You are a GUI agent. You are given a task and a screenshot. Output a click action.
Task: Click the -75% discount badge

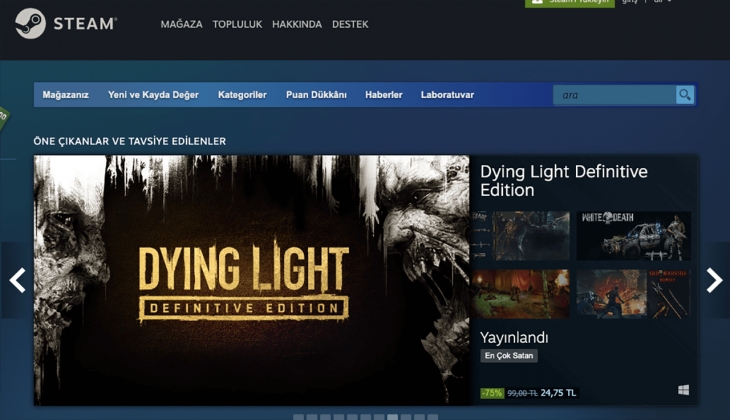[x=492, y=393]
